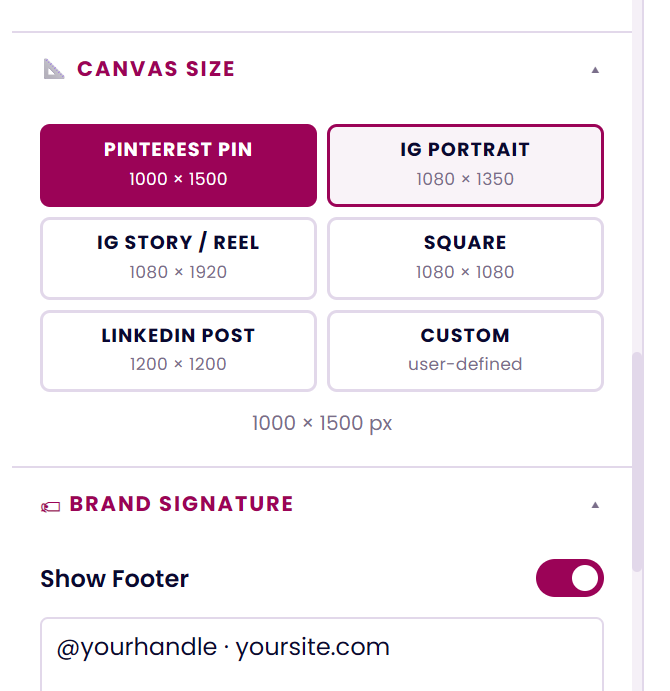Click the 1080 × 1920 caption under IG Story
The image size is (670, 691).
point(178,272)
